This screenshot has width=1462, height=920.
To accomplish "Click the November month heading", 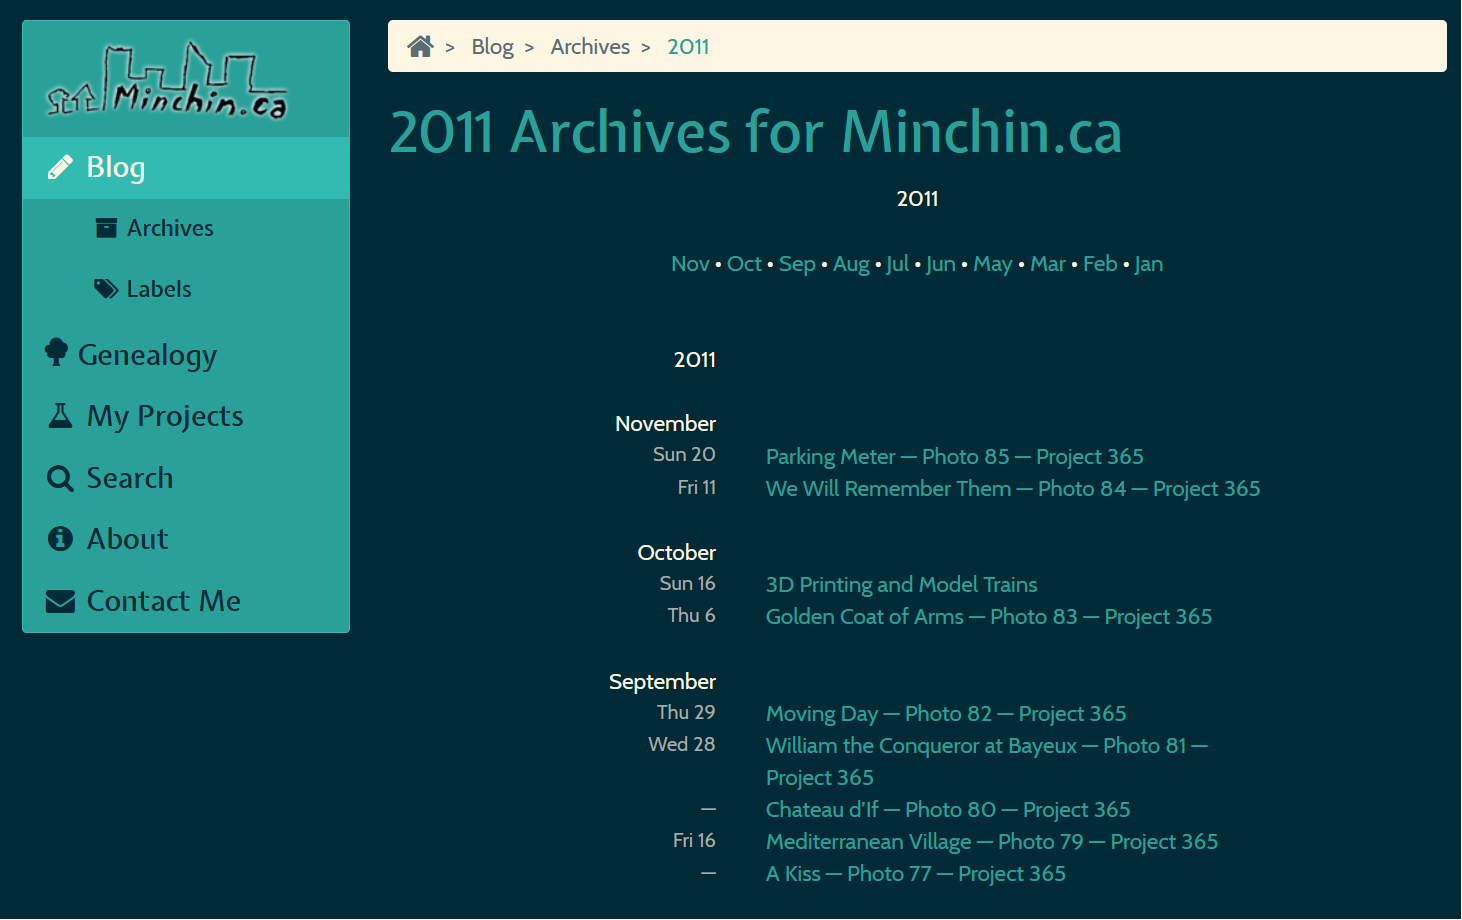I will [x=665, y=424].
